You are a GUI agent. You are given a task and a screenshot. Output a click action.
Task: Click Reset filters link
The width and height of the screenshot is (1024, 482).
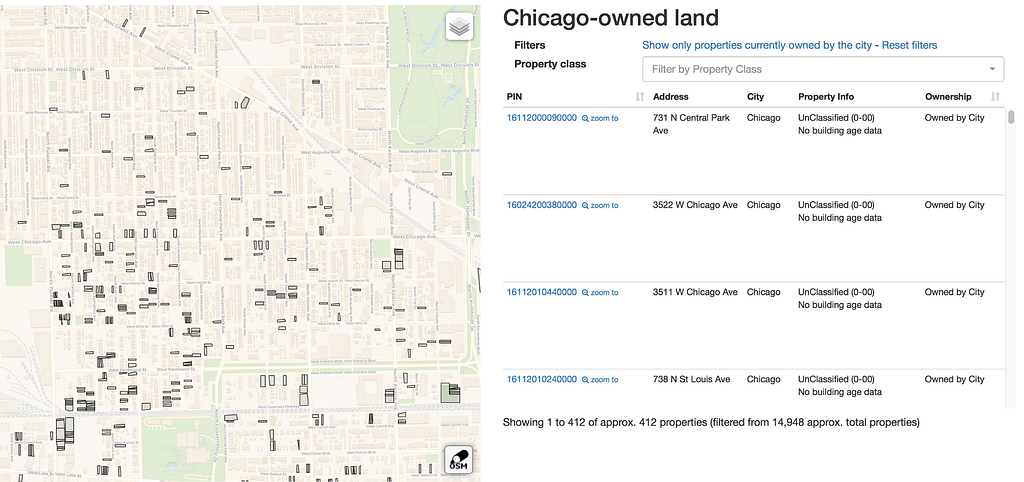point(909,45)
